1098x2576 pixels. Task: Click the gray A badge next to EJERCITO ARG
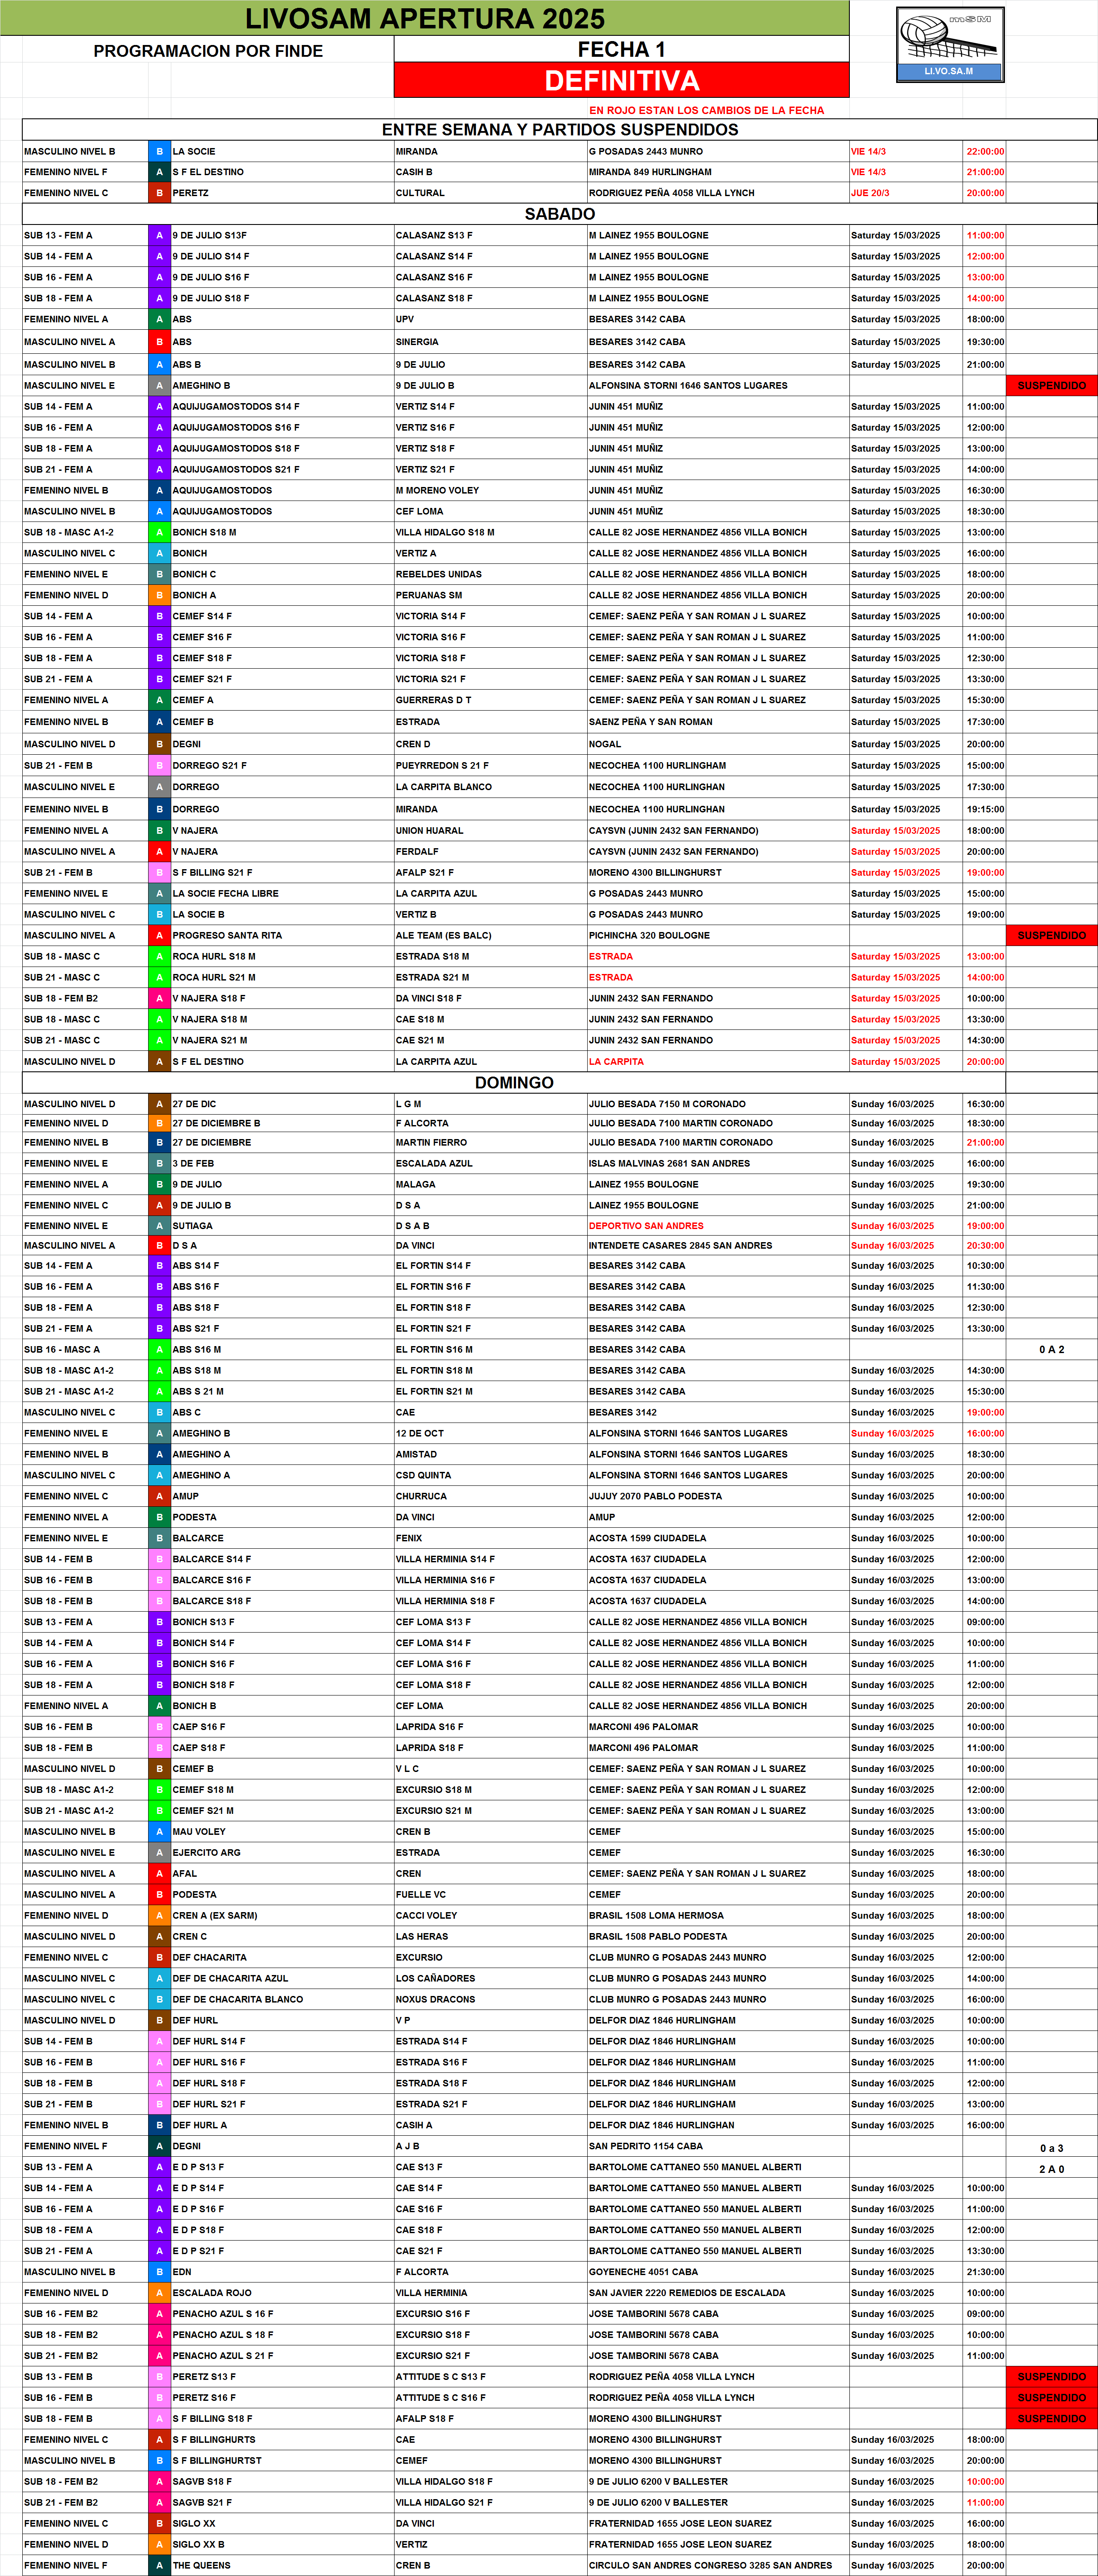click(159, 1852)
